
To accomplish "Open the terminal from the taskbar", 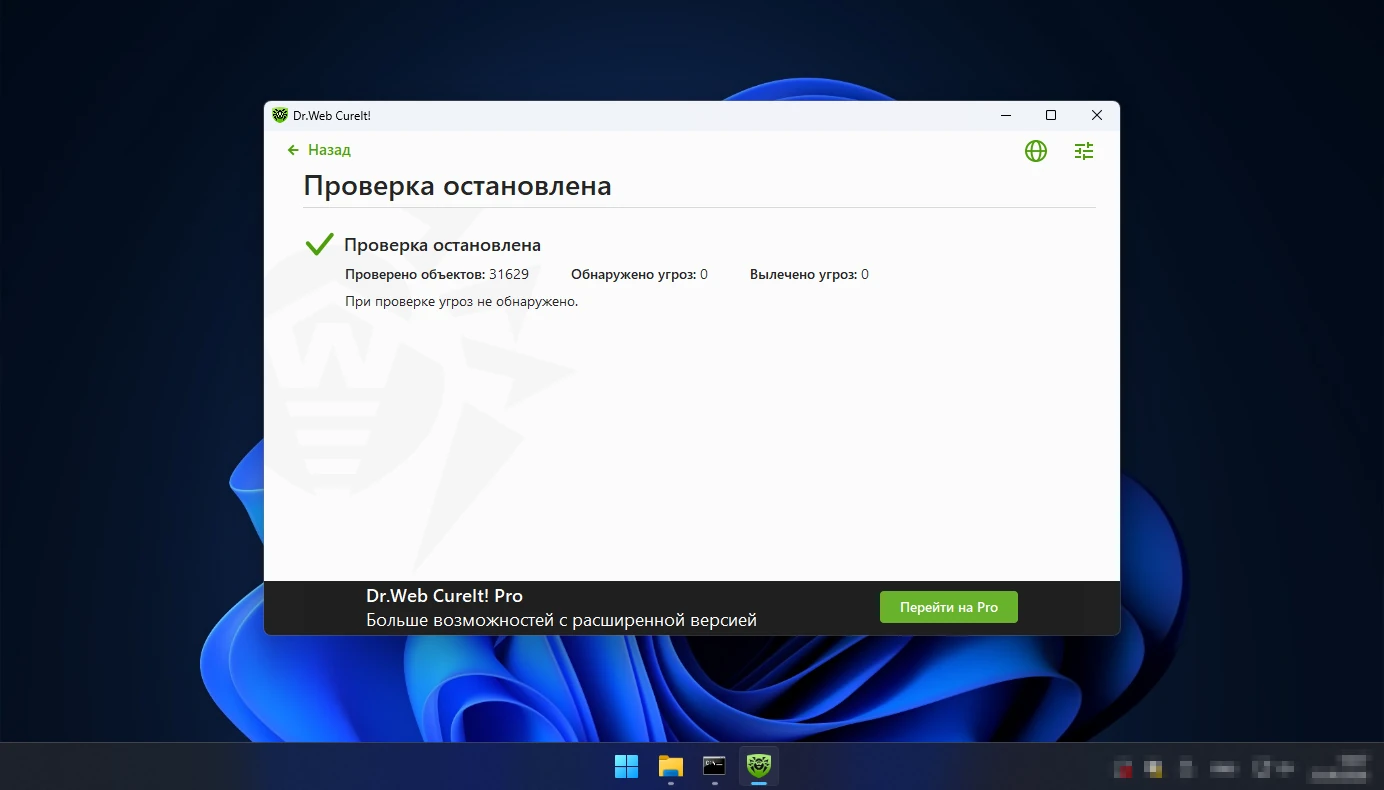I will (x=714, y=766).
